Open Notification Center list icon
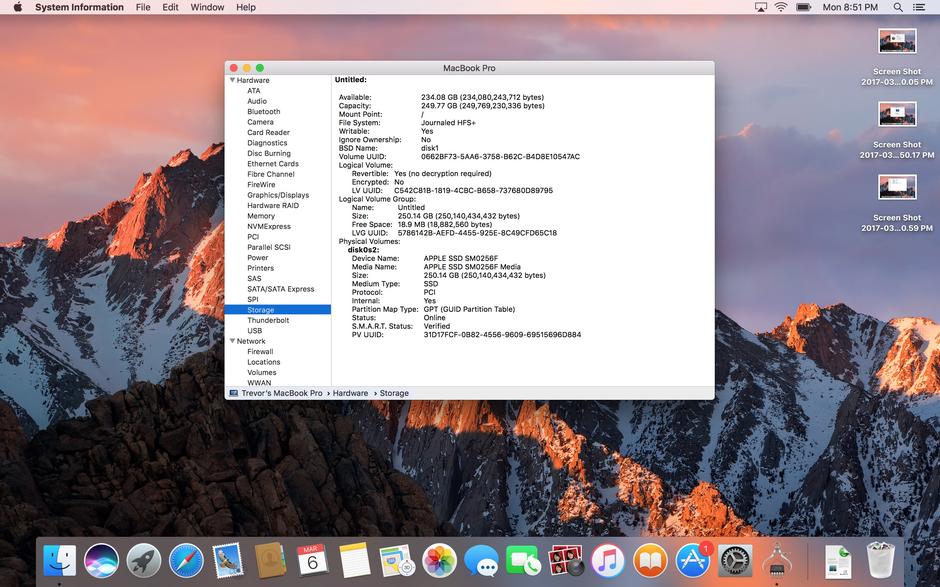Image resolution: width=940 pixels, height=587 pixels. point(918,7)
